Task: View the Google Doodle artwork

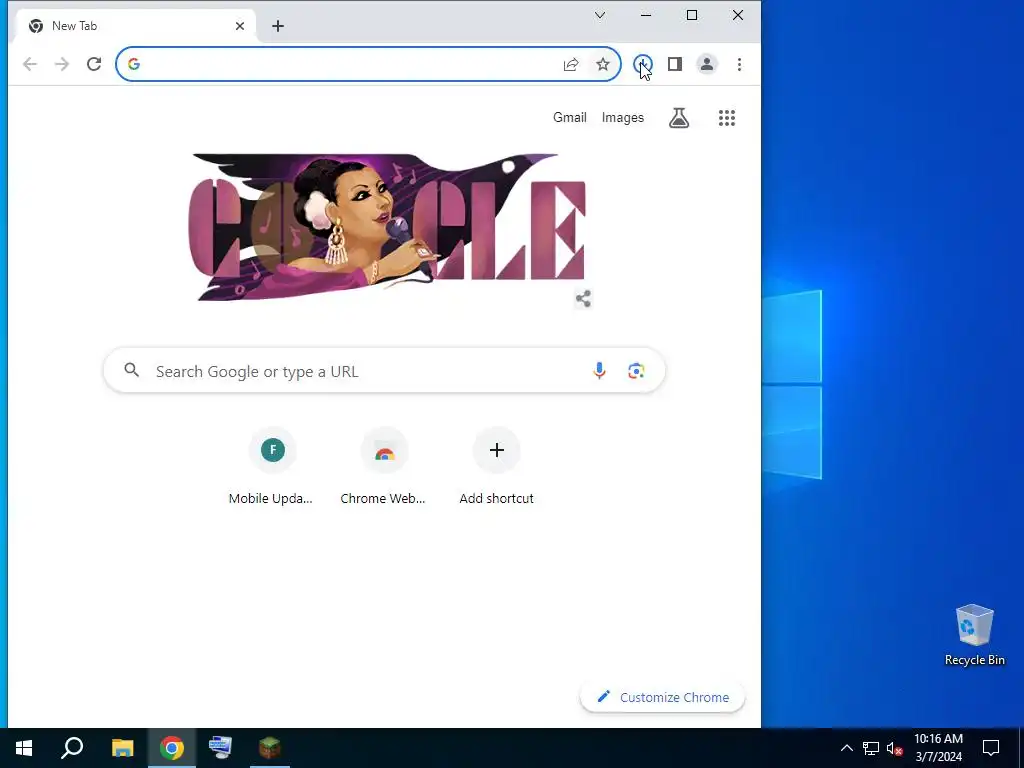Action: click(387, 227)
